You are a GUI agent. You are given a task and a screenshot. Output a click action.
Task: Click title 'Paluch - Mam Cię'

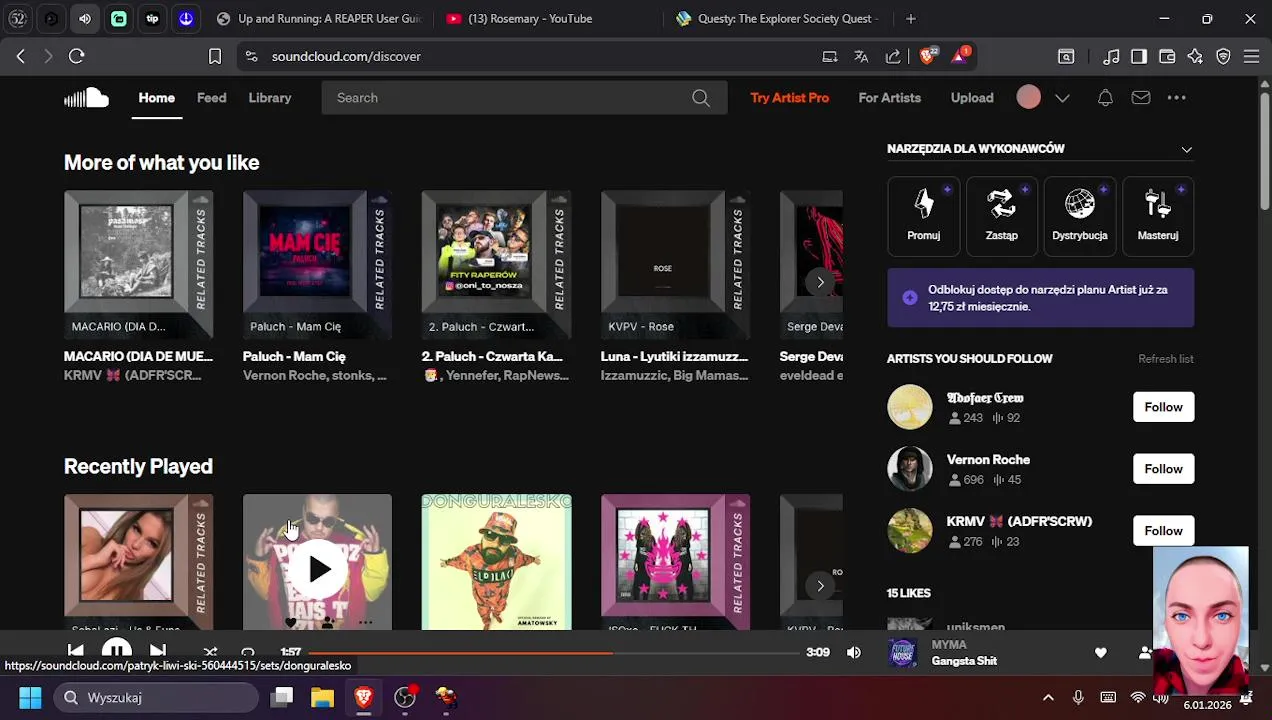click(294, 357)
